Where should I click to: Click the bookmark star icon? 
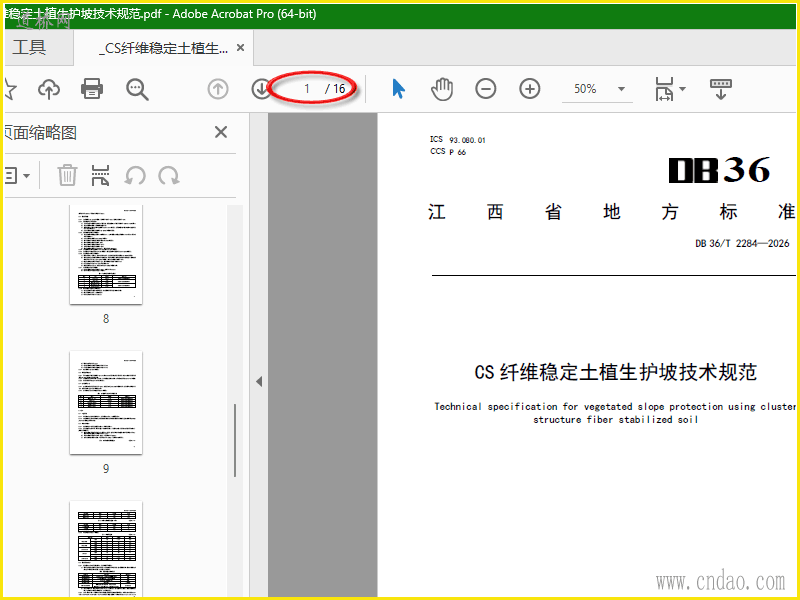coord(10,89)
